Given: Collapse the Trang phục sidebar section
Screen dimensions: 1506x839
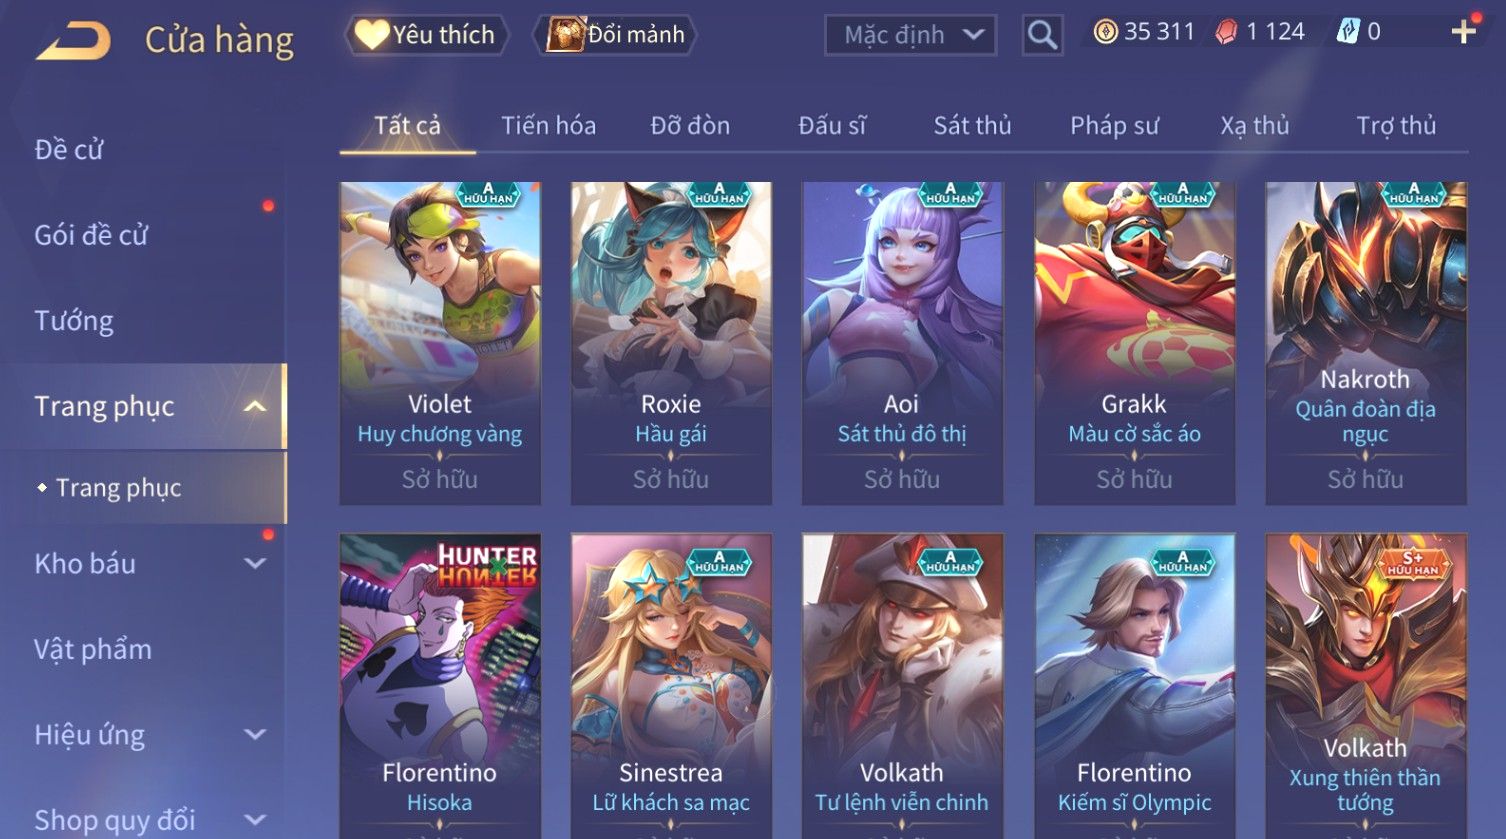Looking at the screenshot, I should (x=255, y=406).
